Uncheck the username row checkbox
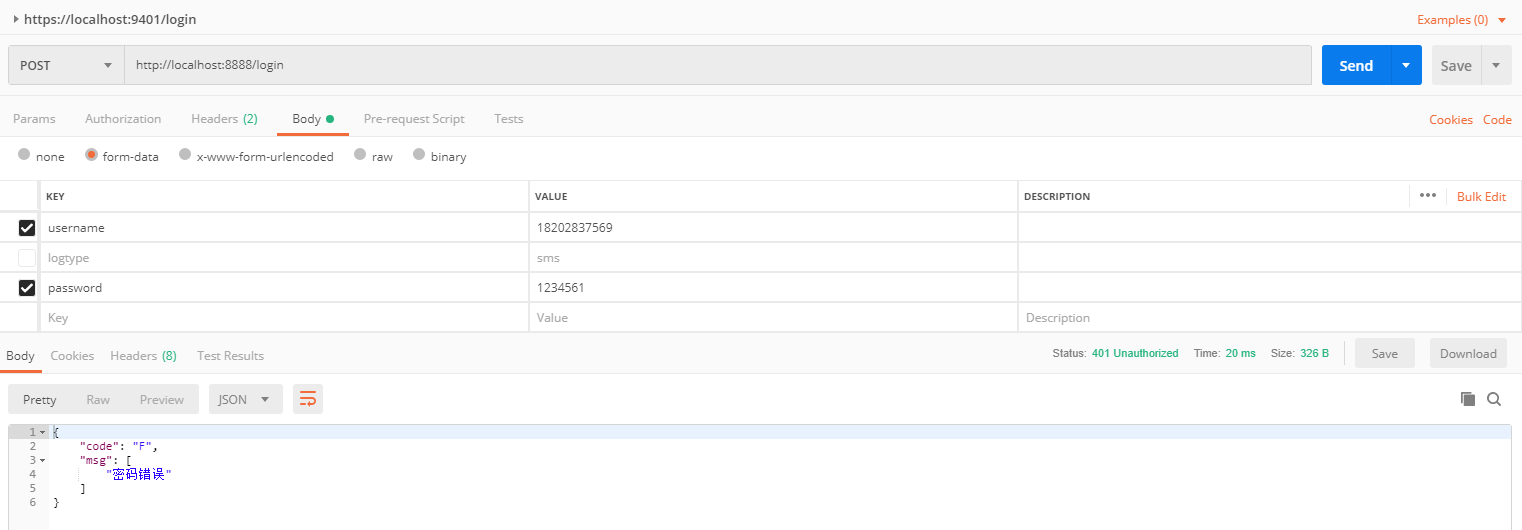 click(x=27, y=228)
